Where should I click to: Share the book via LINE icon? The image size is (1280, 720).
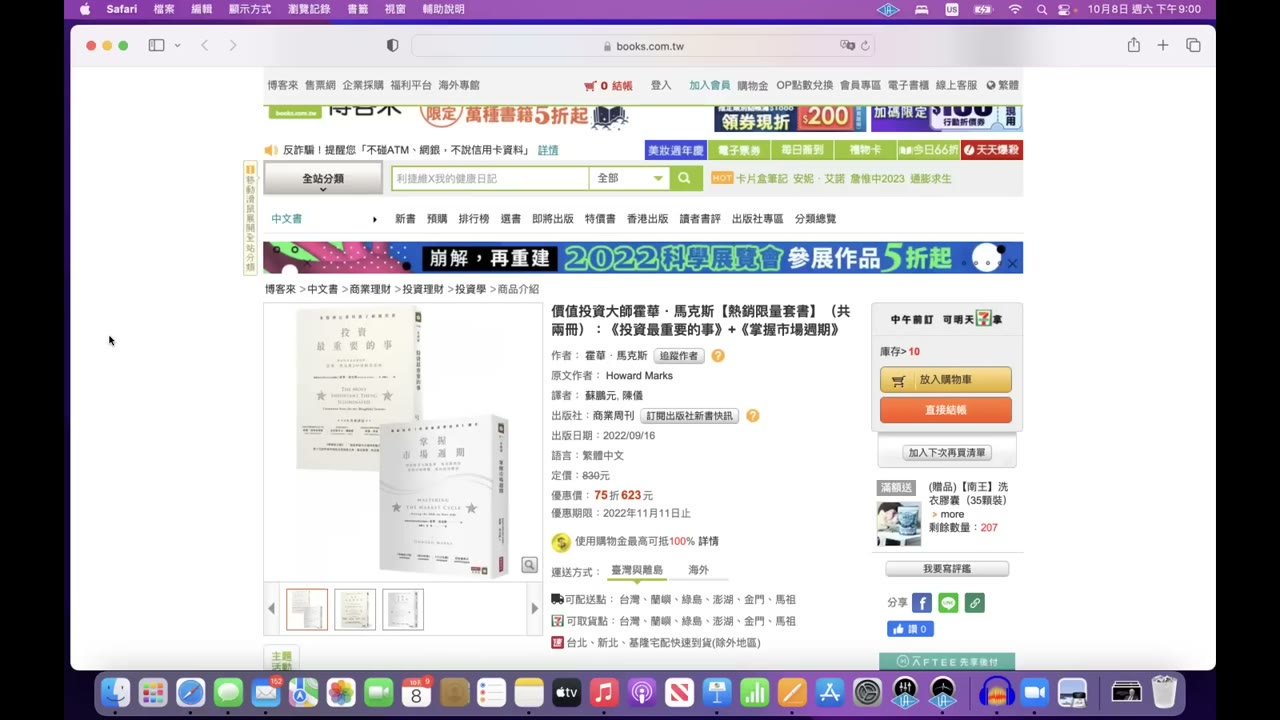pos(948,603)
